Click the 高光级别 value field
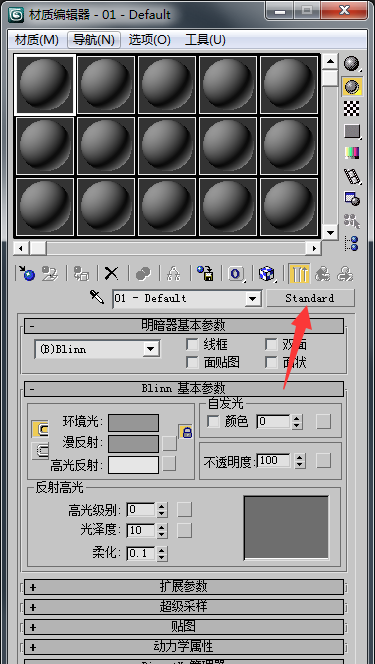 [141, 509]
